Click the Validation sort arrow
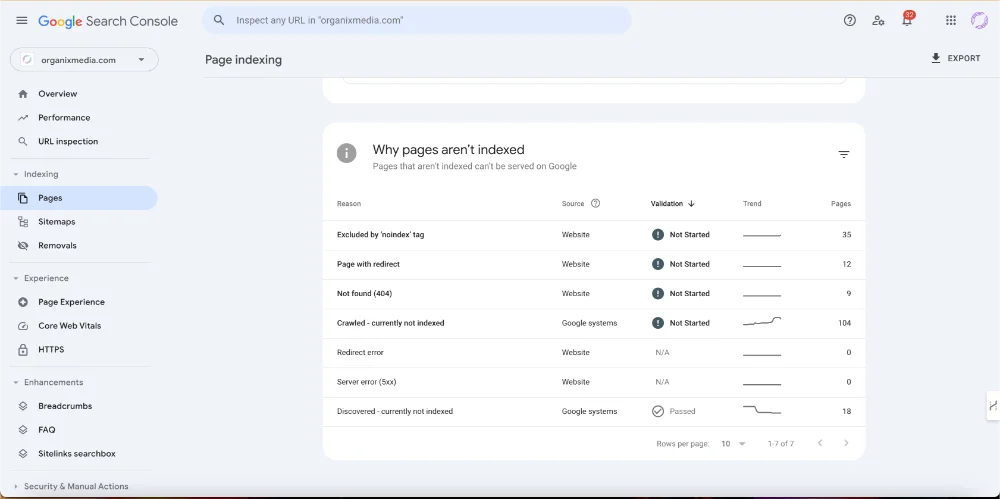Image resolution: width=1000 pixels, height=499 pixels. pos(691,204)
